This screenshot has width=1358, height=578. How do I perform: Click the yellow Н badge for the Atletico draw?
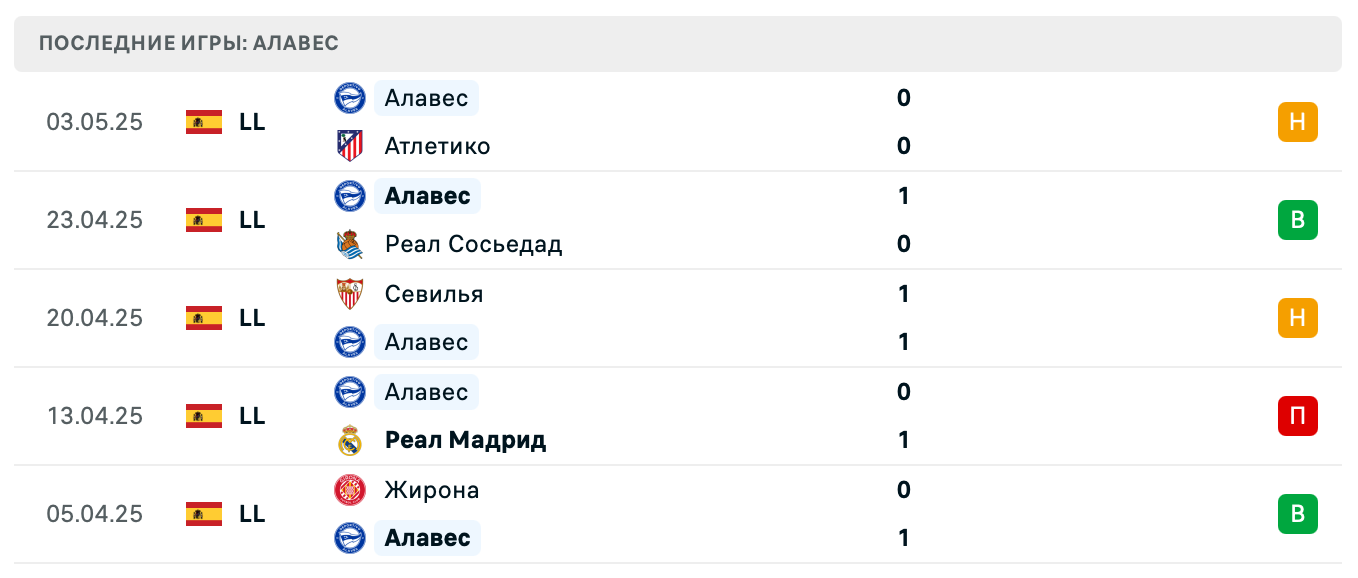click(x=1298, y=122)
